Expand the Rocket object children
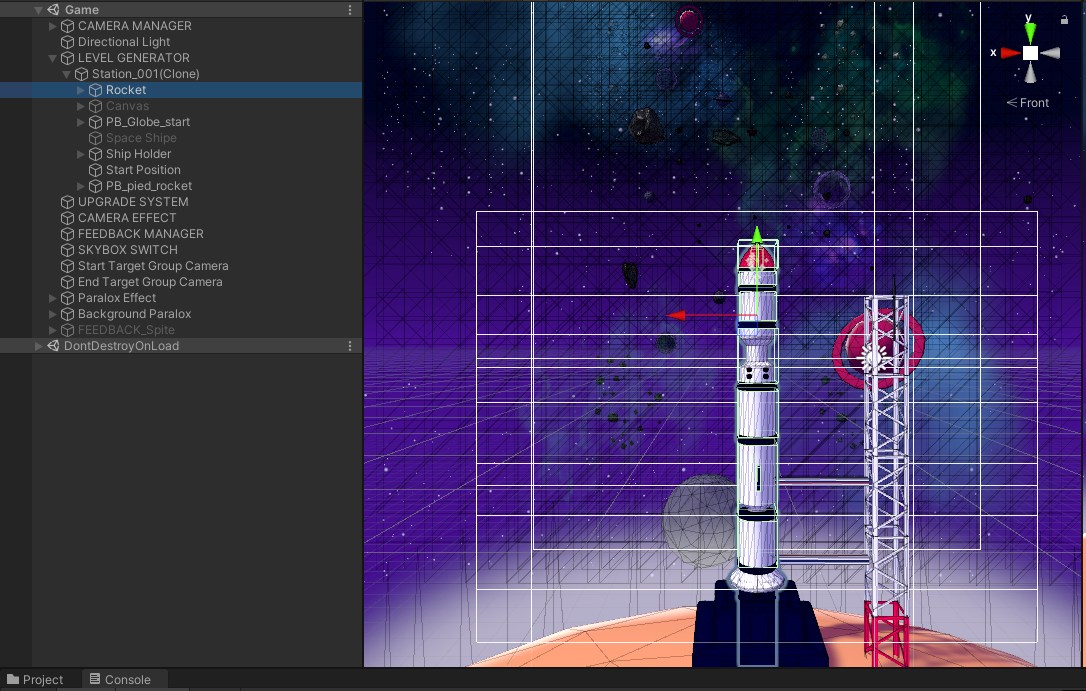Image resolution: width=1086 pixels, height=691 pixels. (80, 90)
